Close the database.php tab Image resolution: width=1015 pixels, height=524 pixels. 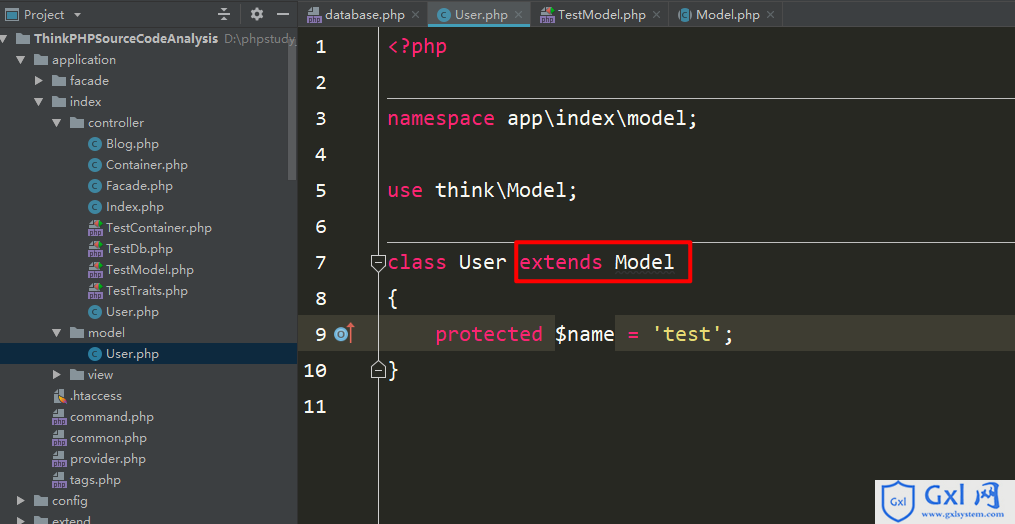[x=416, y=15]
